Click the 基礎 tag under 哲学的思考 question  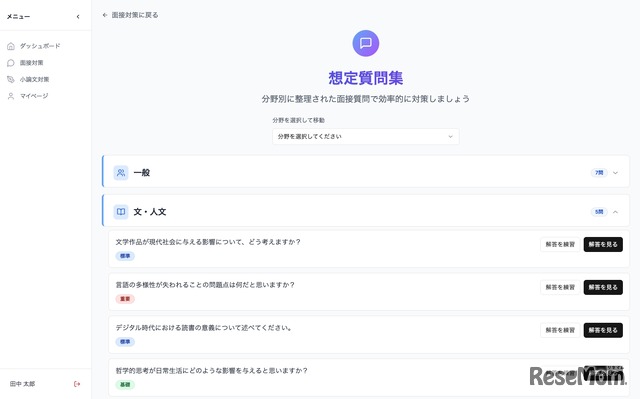point(125,385)
